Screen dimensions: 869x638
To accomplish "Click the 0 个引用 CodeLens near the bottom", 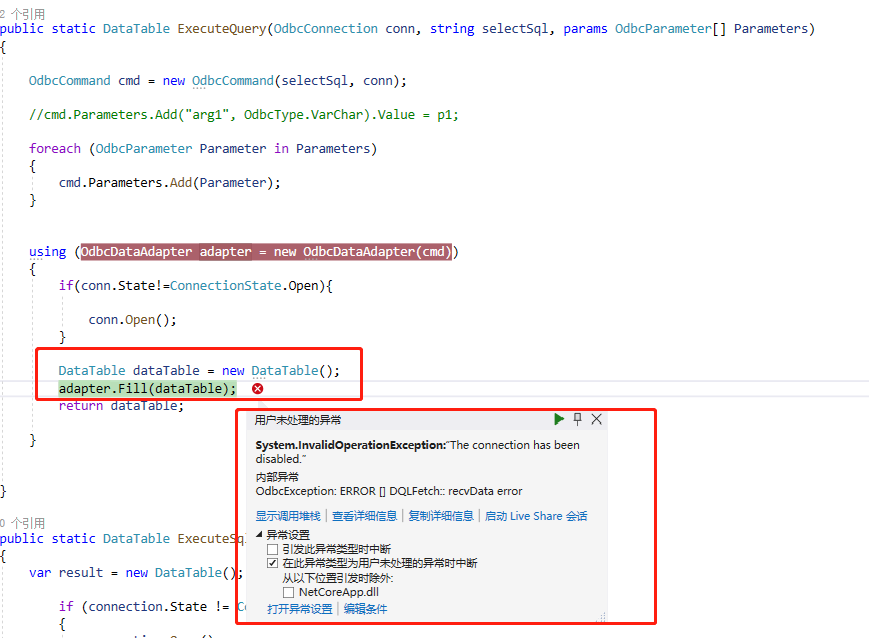I will [22, 523].
